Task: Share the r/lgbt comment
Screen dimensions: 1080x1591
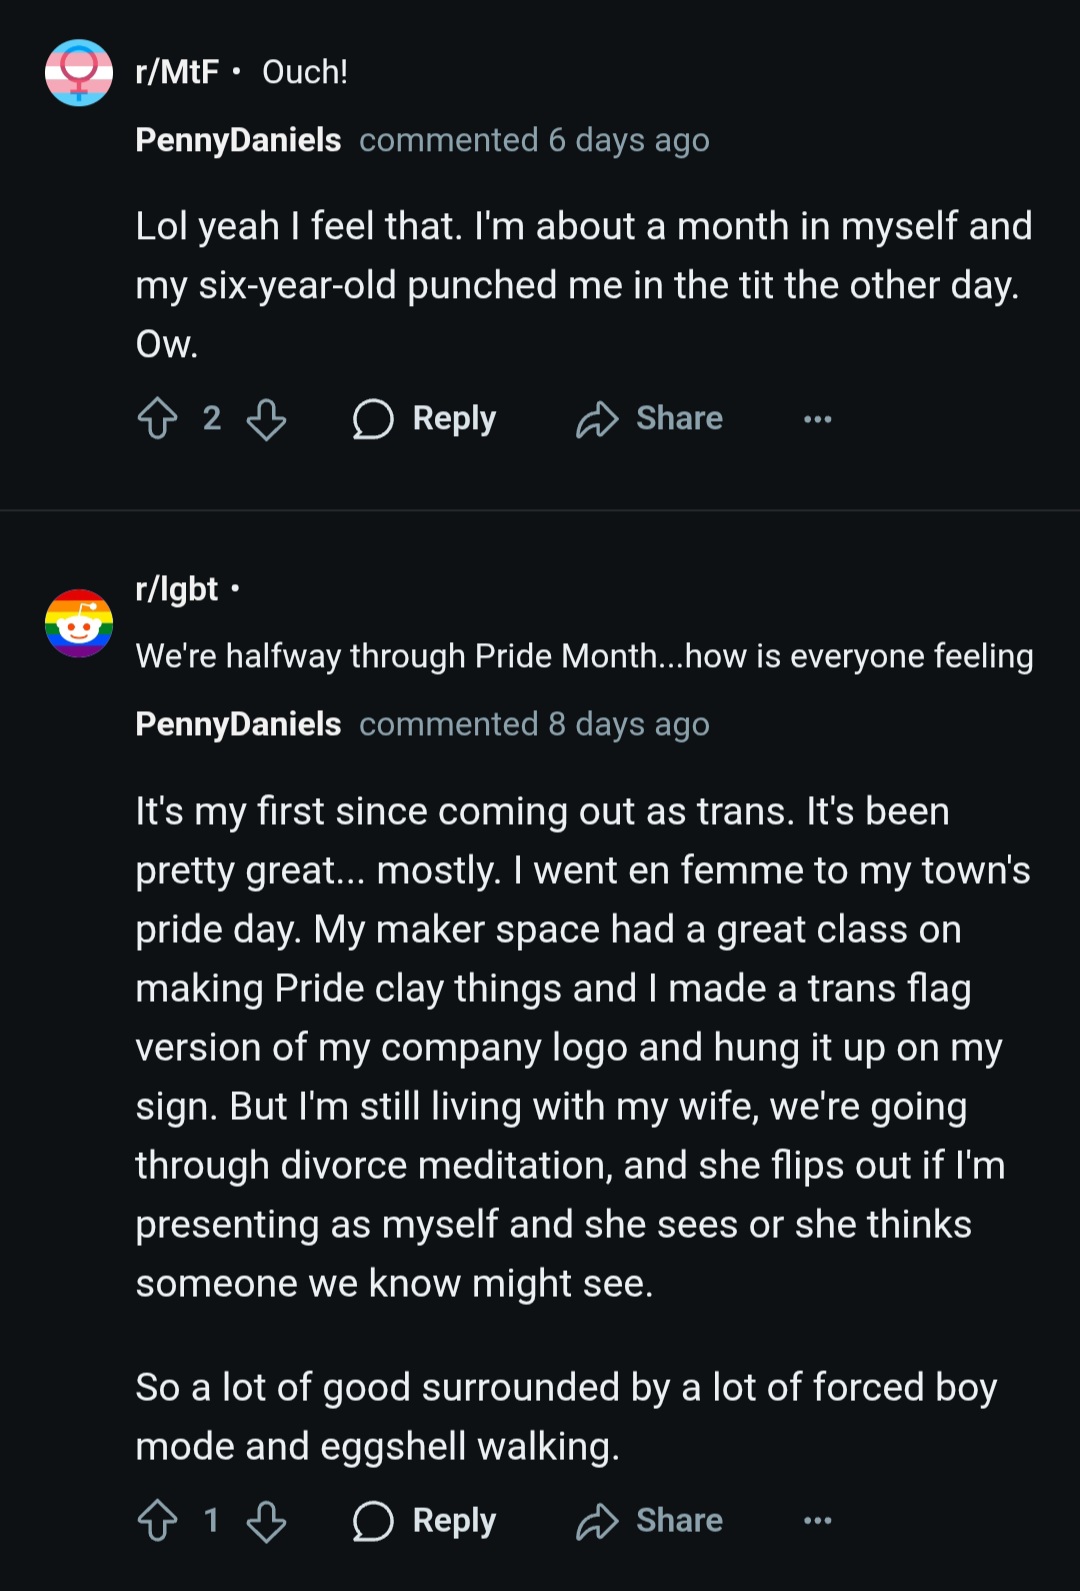Action: pos(649,1521)
